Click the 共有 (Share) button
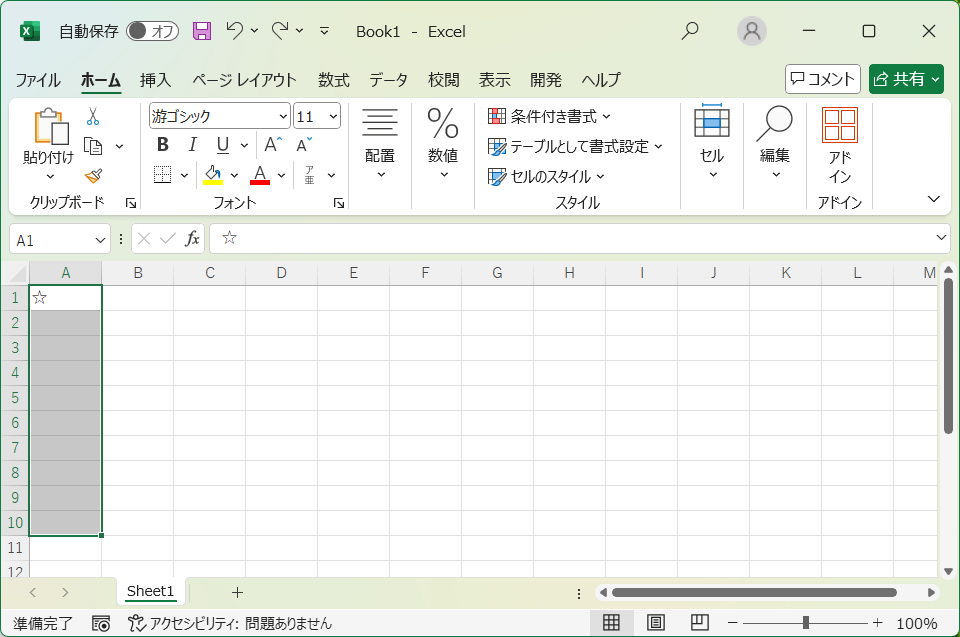This screenshot has height=637, width=960. (906, 79)
